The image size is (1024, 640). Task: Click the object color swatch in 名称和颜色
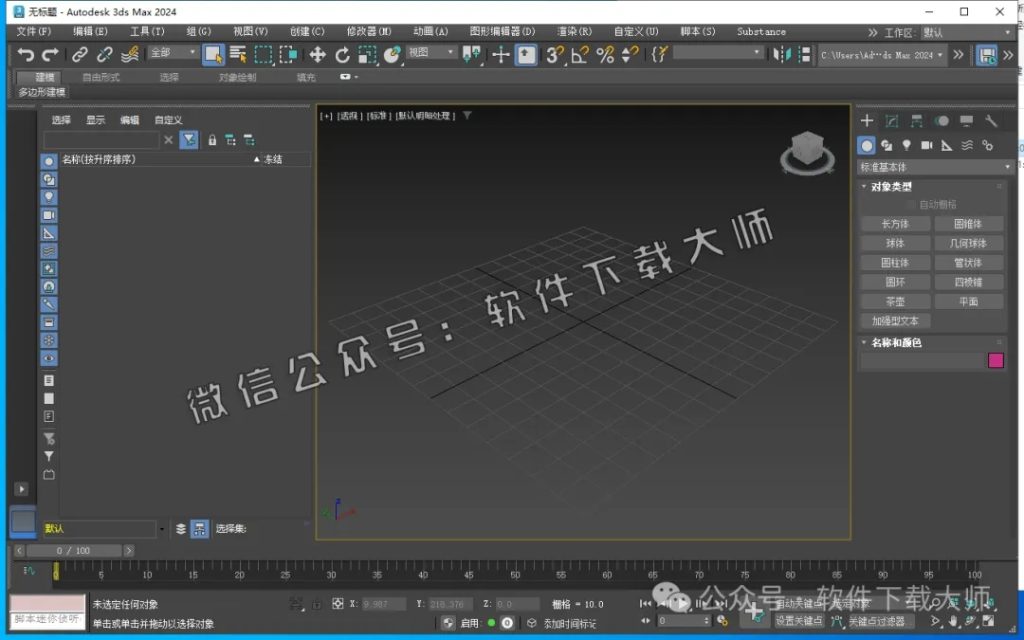[995, 360]
